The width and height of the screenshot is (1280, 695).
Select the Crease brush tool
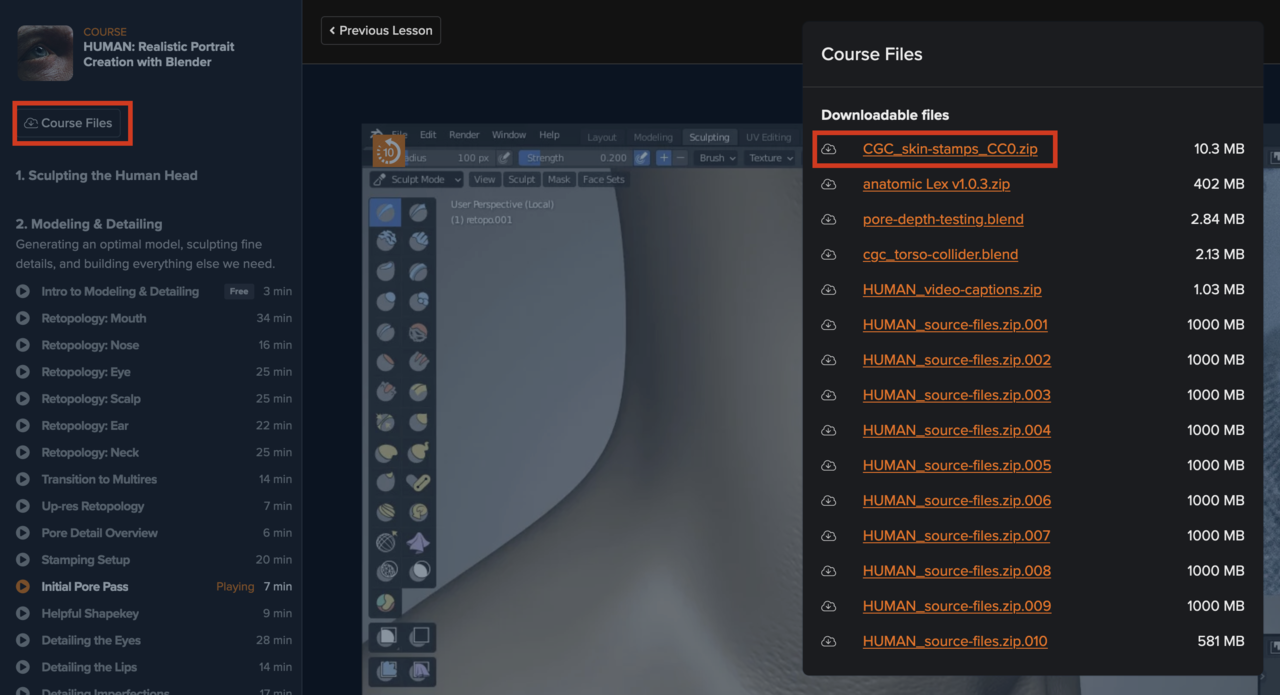[385, 332]
